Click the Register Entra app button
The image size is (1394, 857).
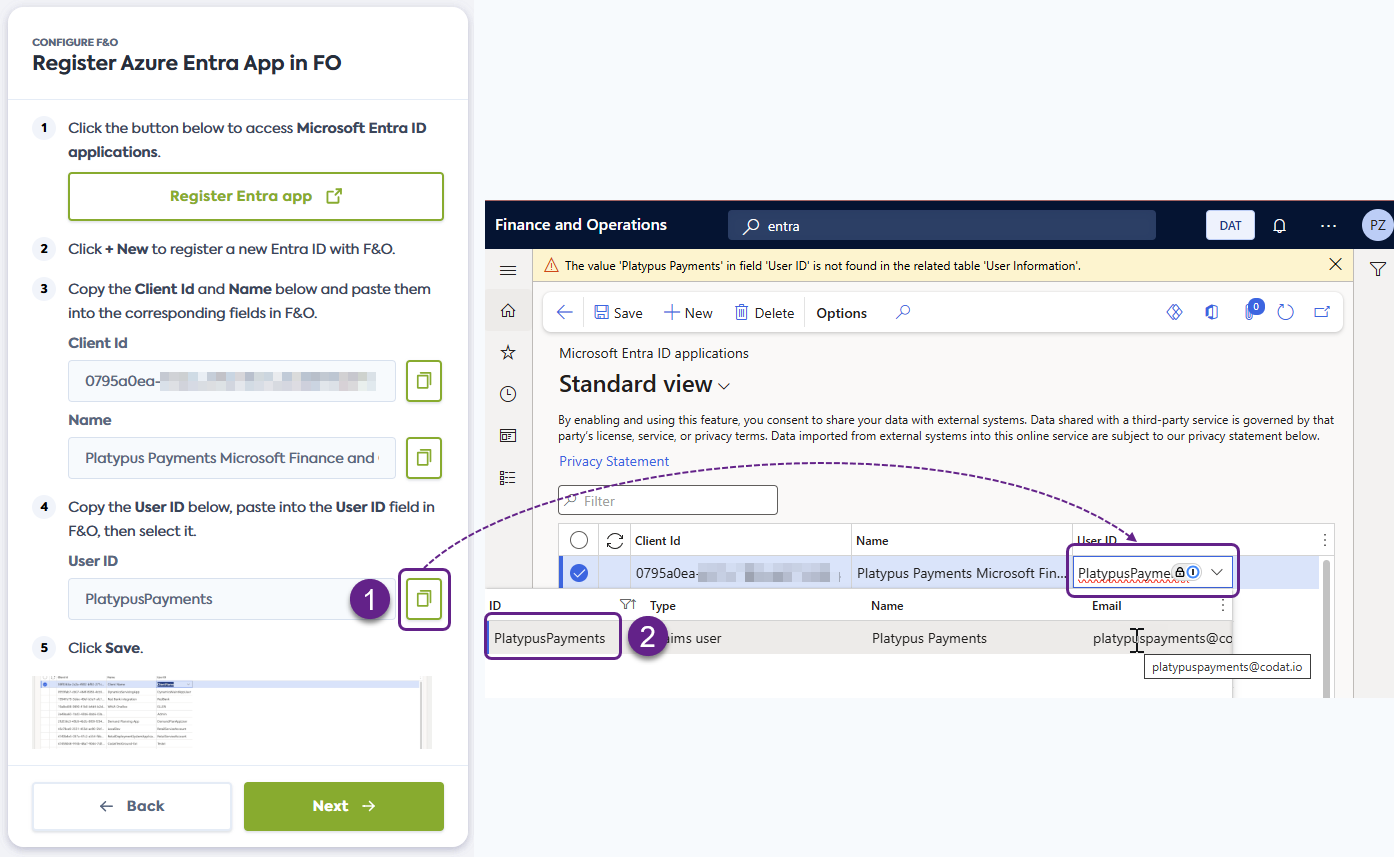point(256,196)
